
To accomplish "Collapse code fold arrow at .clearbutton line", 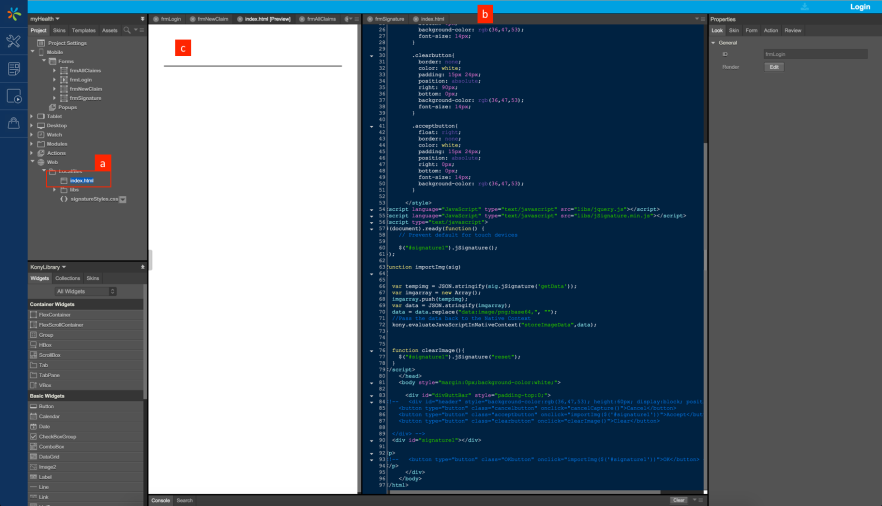I will (371, 56).
